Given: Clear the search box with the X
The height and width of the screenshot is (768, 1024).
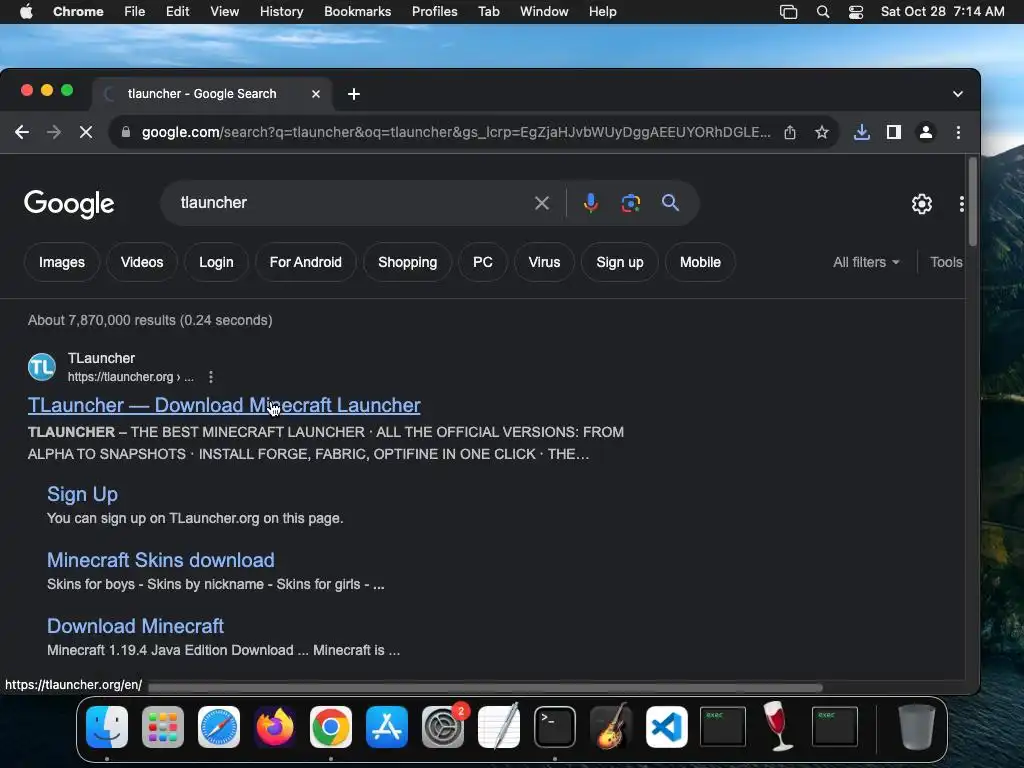Looking at the screenshot, I should pyautogui.click(x=541, y=203).
